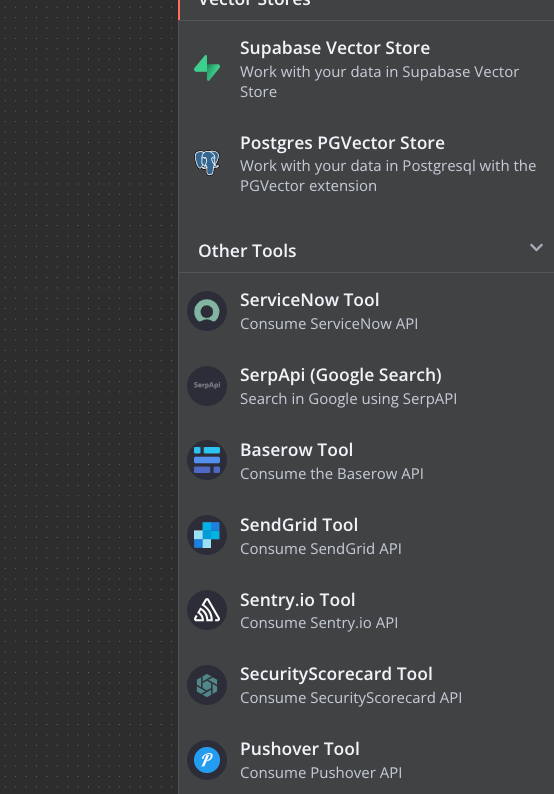Viewport: 554px width, 794px height.
Task: Click 'Consume Sentry.io API' description
Action: [x=319, y=623]
